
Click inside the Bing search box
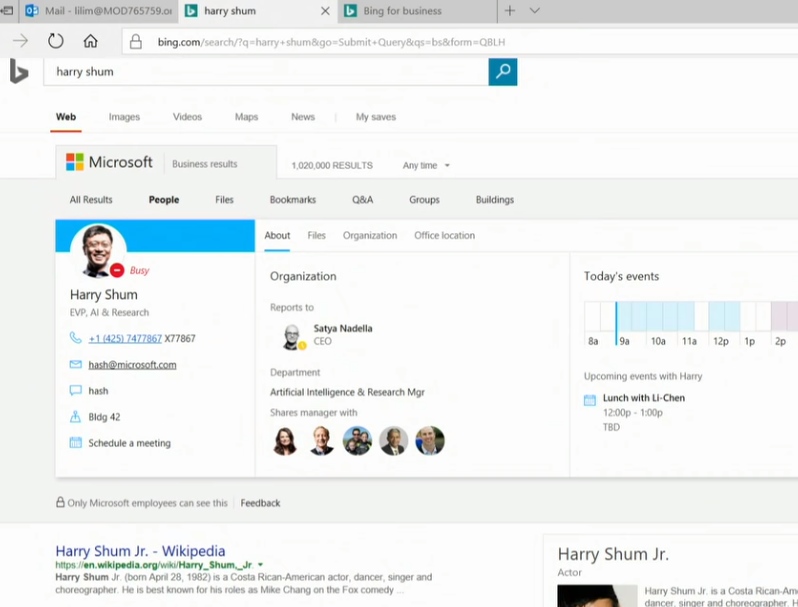tap(266, 72)
